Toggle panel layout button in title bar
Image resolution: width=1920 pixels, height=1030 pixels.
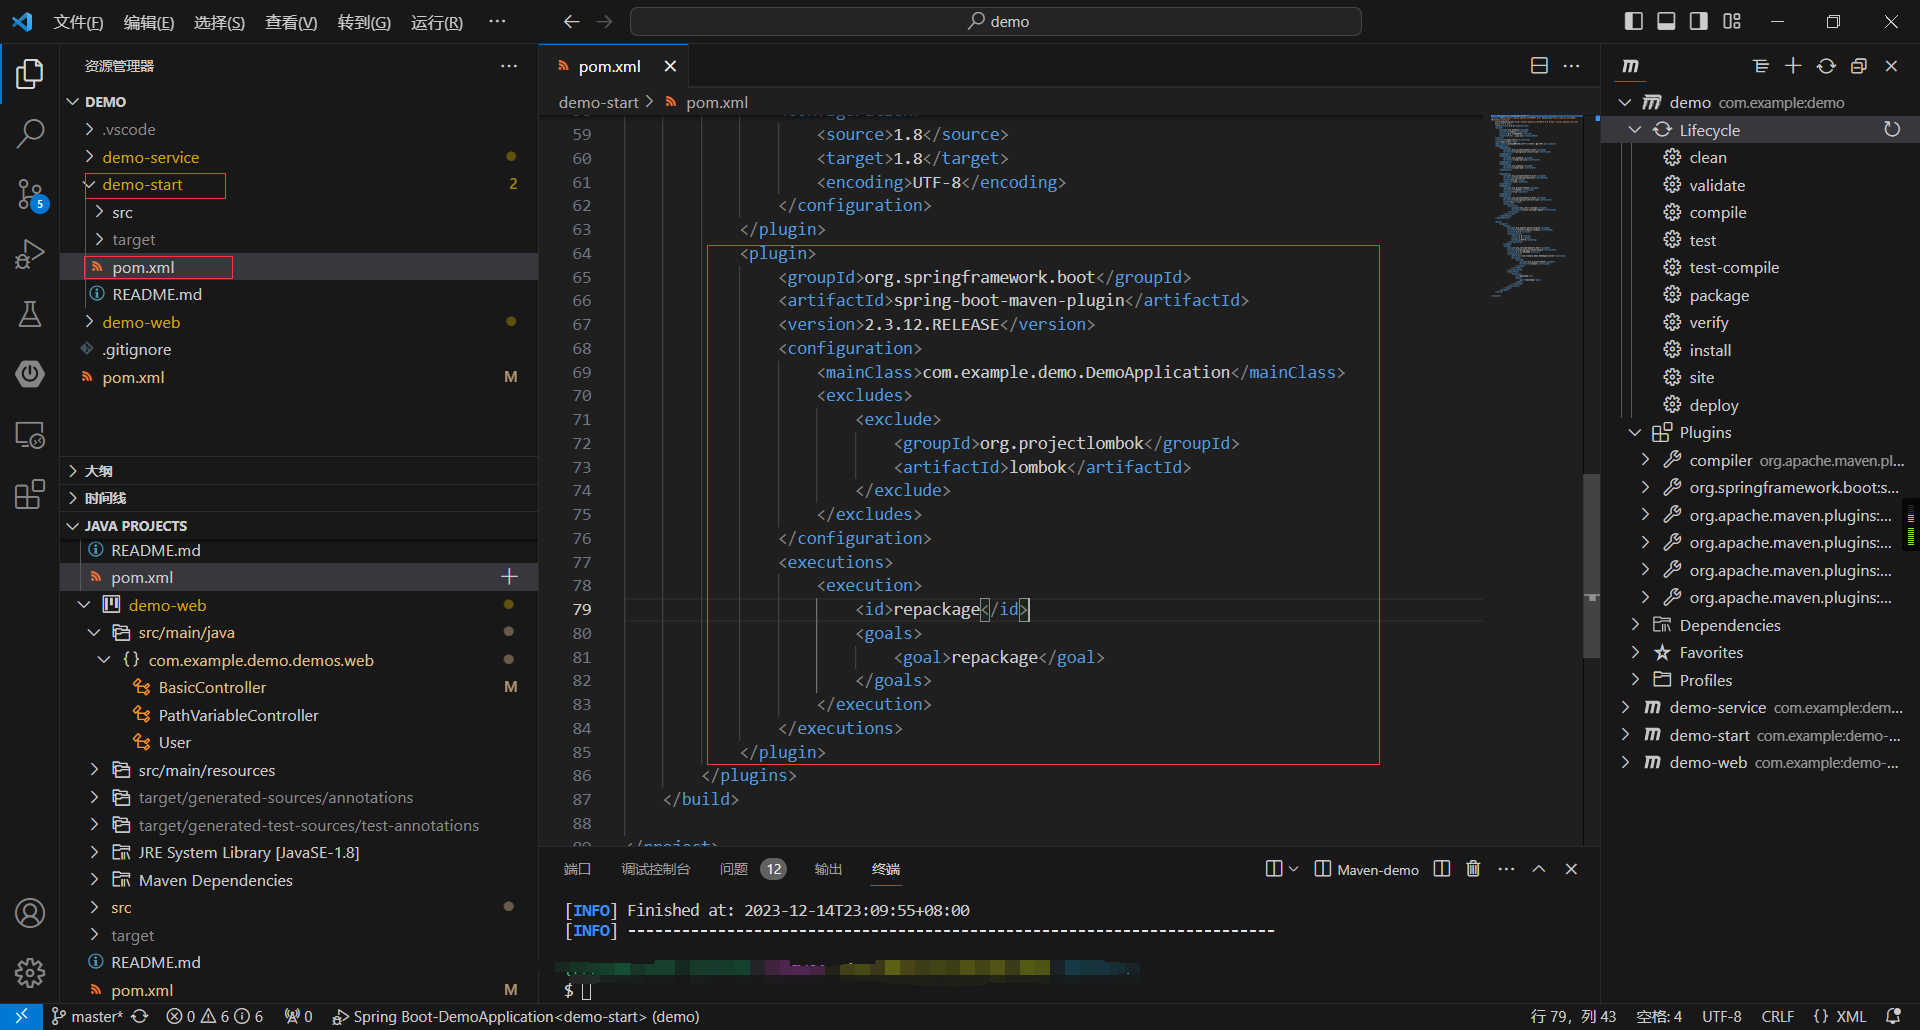1666,21
